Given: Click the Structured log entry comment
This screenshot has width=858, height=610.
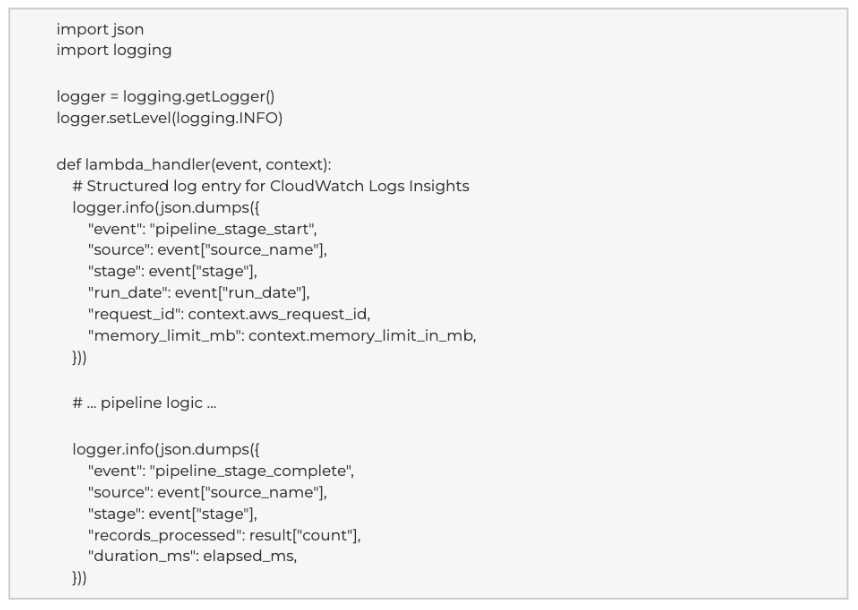Looking at the screenshot, I should [271, 186].
